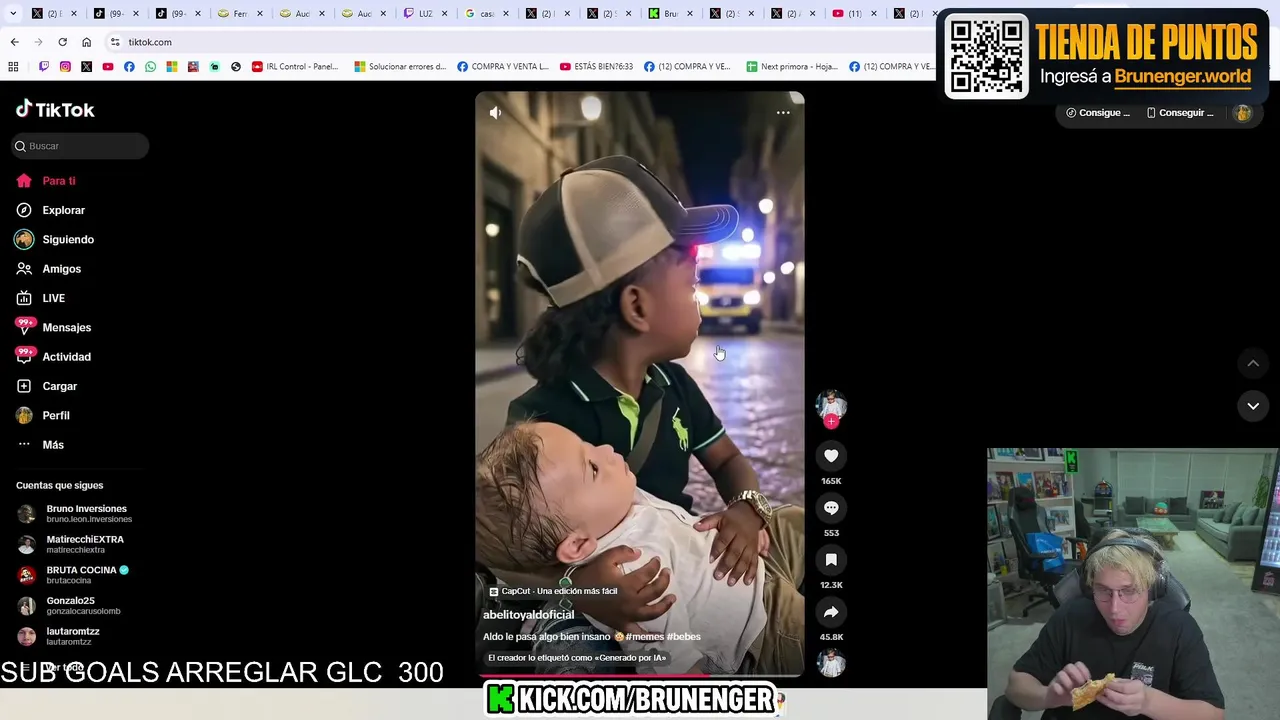The width and height of the screenshot is (1280, 720).
Task: Click the CapCut edición más fácil label
Action: tap(553, 591)
